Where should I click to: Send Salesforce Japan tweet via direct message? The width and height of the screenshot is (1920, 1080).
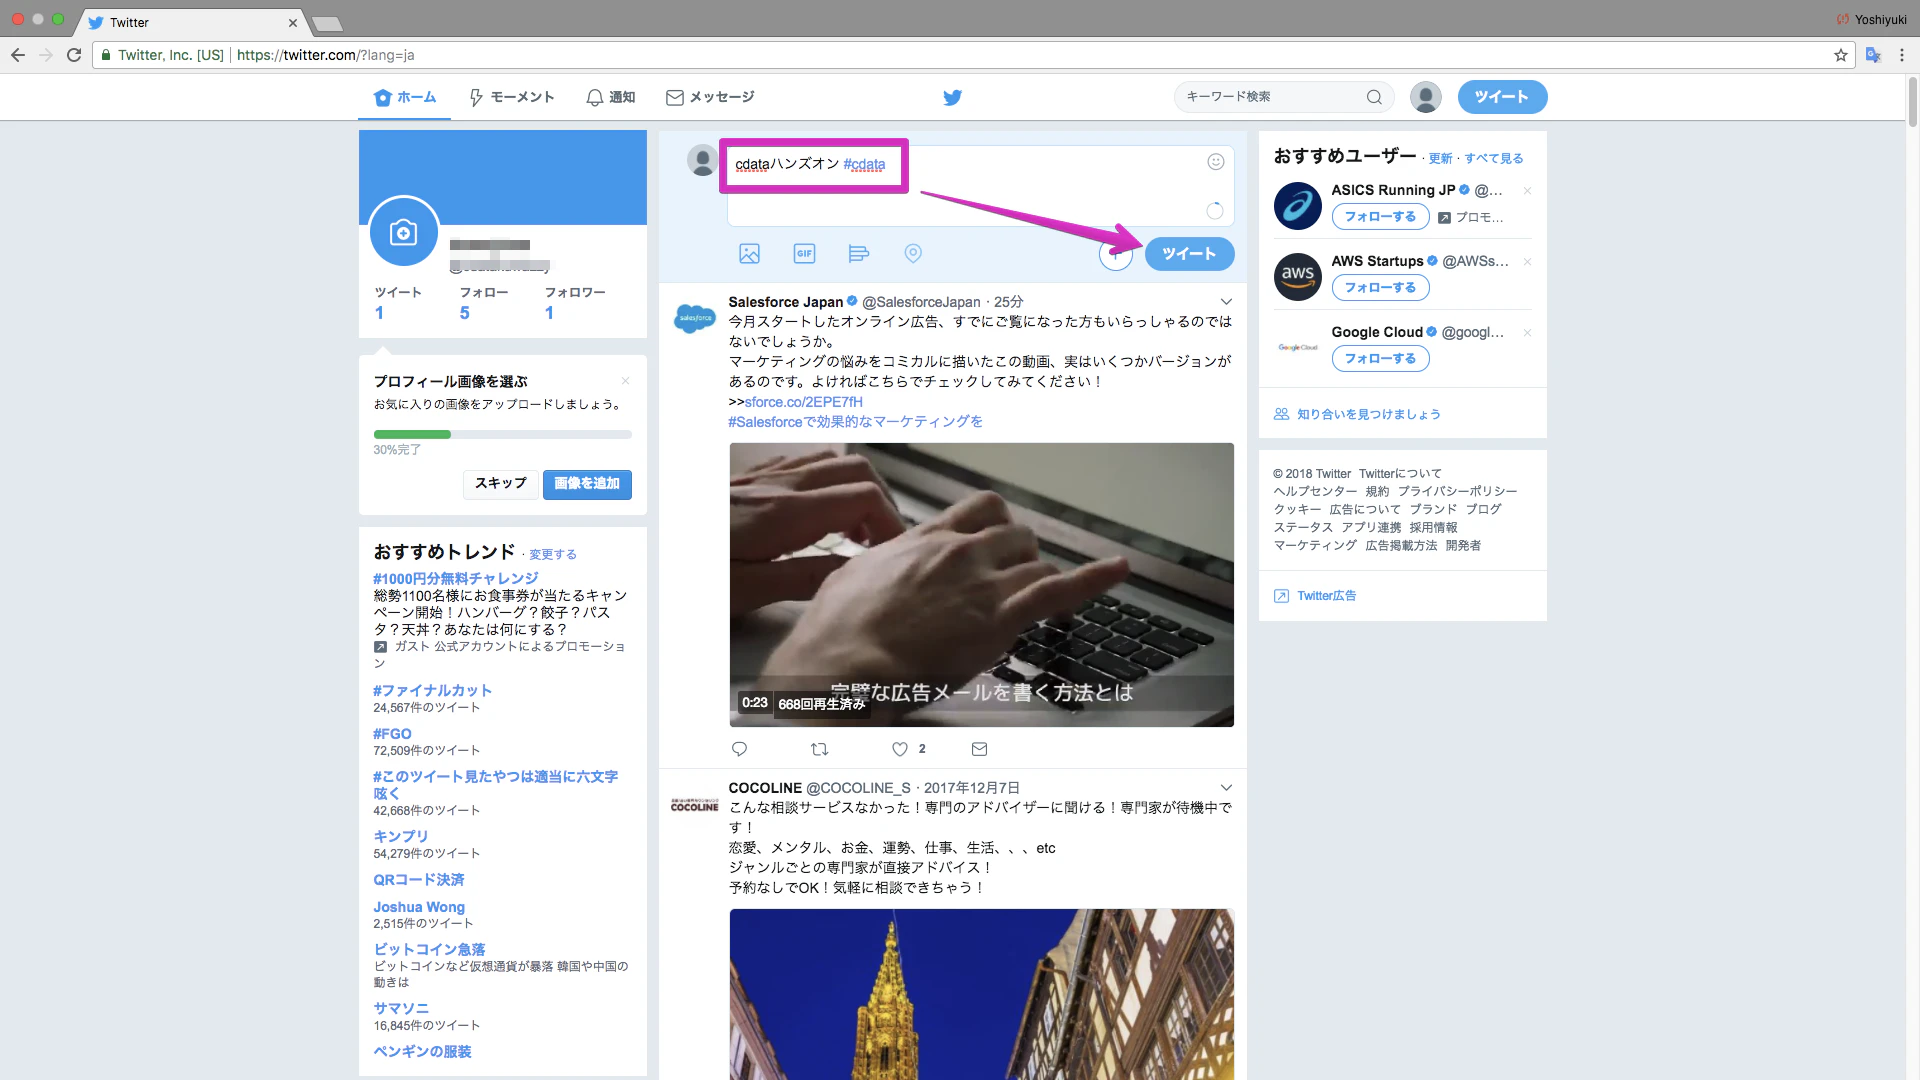979,749
